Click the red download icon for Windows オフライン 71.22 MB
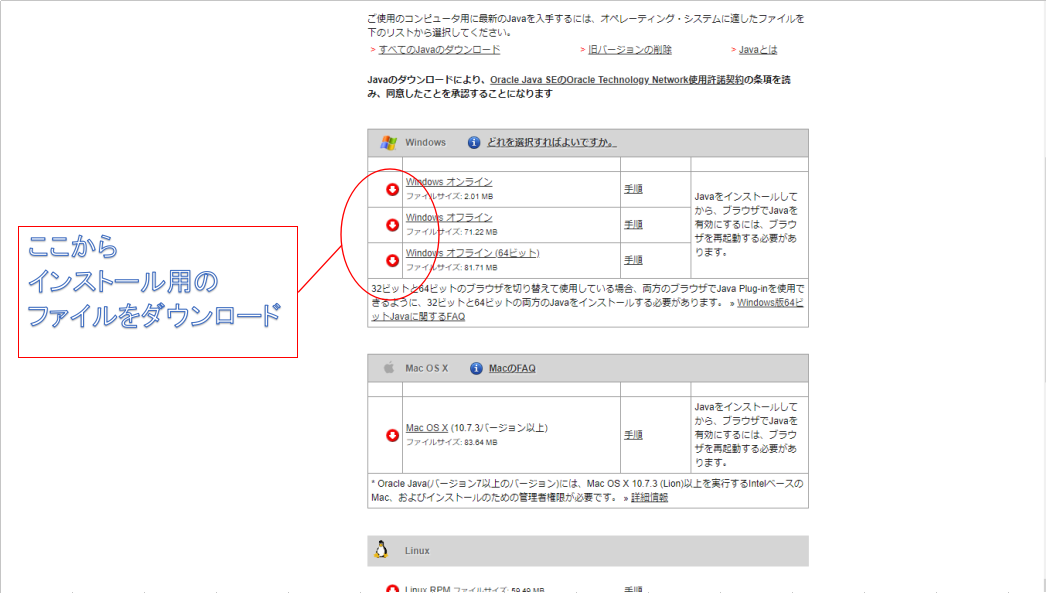Screen dimensions: 1046x593 pyautogui.click(x=392, y=225)
